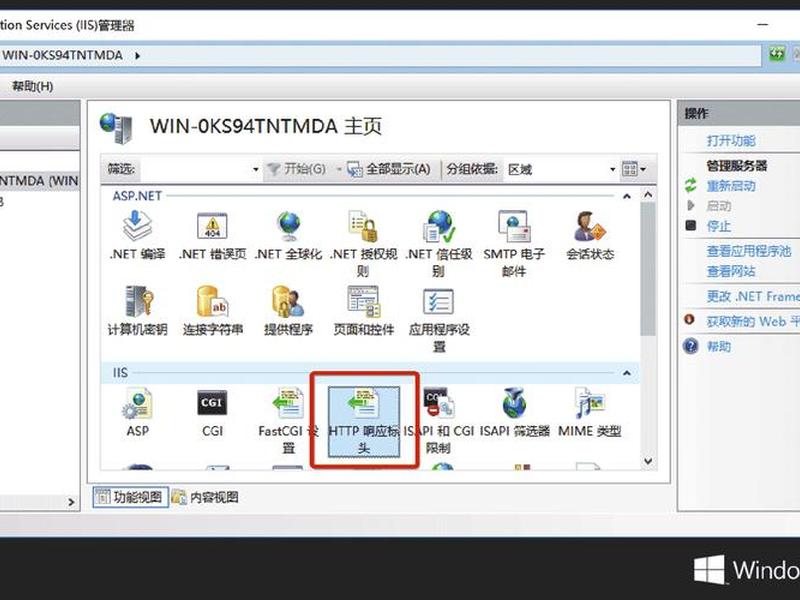Click the 帮助 link in 操作 pane

point(718,347)
